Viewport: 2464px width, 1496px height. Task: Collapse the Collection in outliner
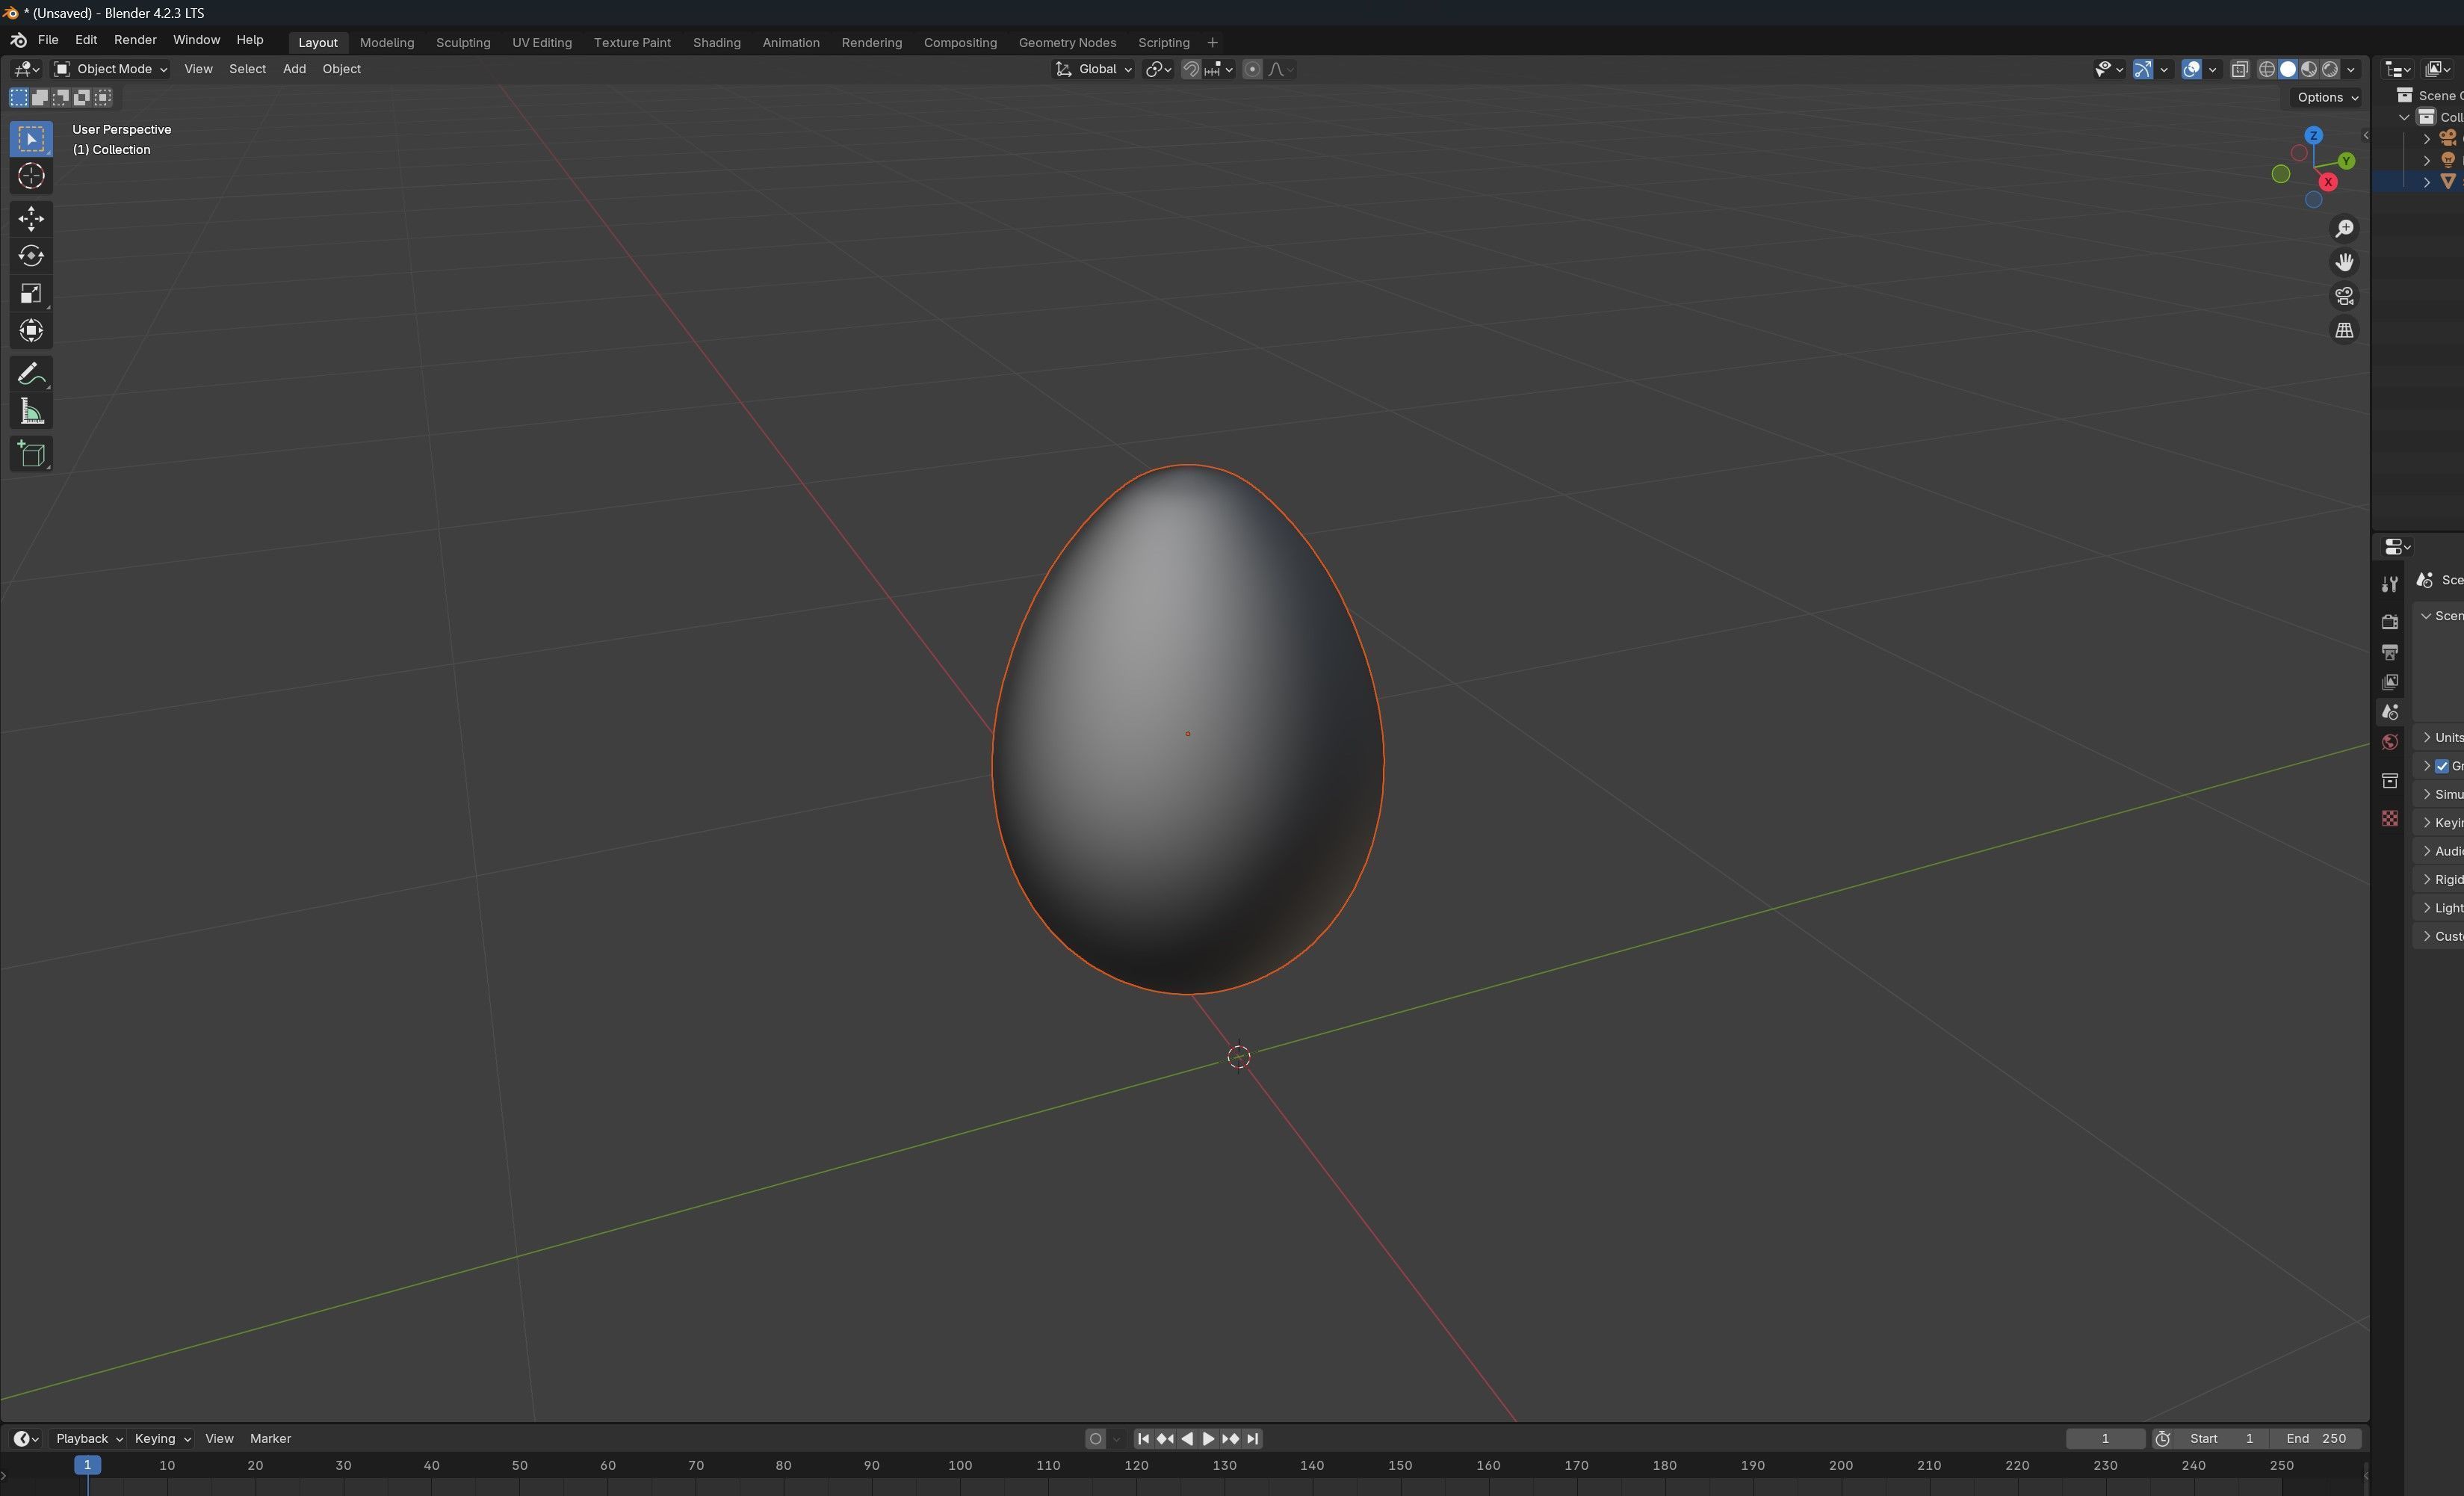tap(2404, 117)
